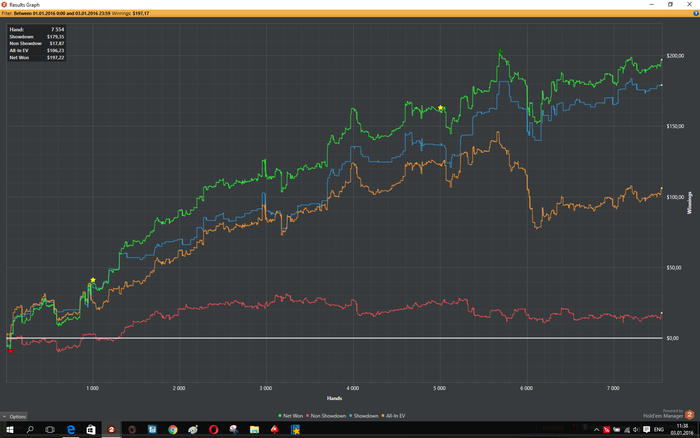Click the yellow star marker near hand 1000
700x438 pixels.
93,280
